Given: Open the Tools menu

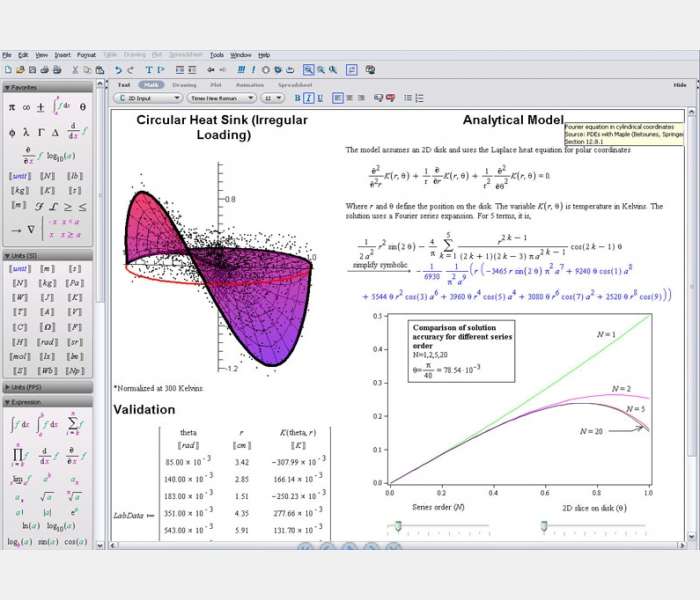Looking at the screenshot, I should [x=217, y=55].
